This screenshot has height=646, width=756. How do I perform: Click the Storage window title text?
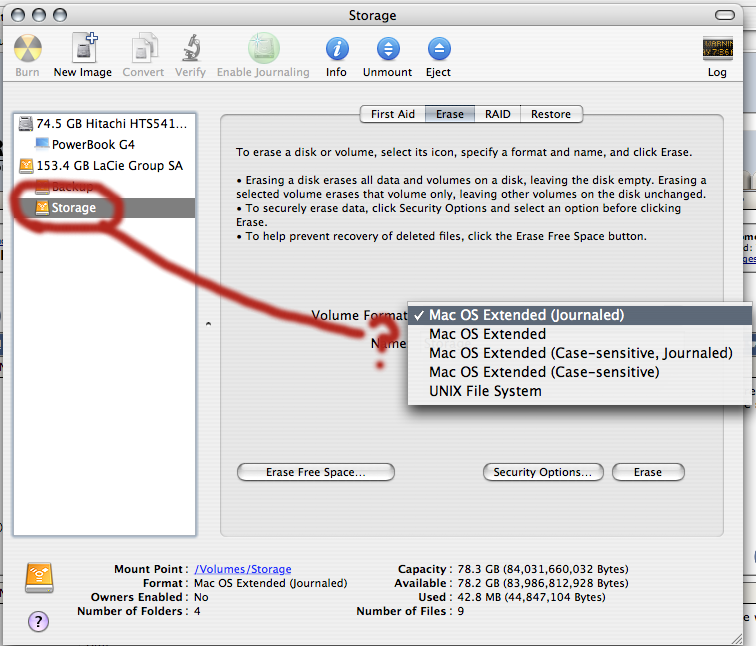(373, 15)
